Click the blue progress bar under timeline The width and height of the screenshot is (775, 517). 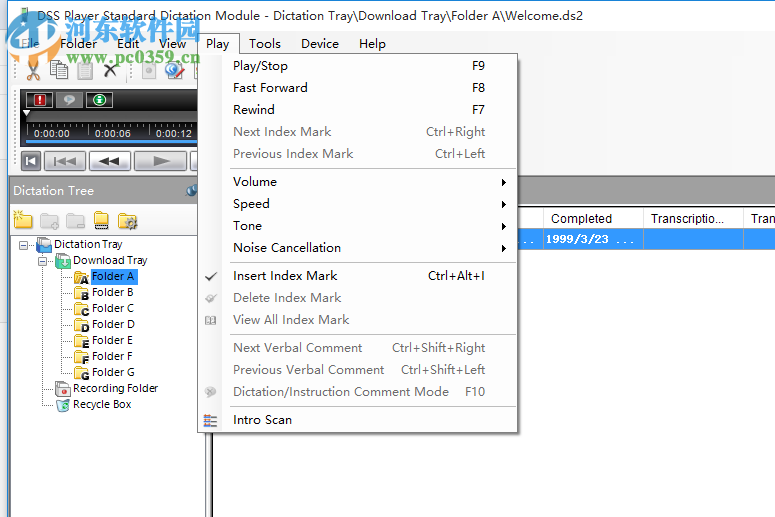coord(111,142)
